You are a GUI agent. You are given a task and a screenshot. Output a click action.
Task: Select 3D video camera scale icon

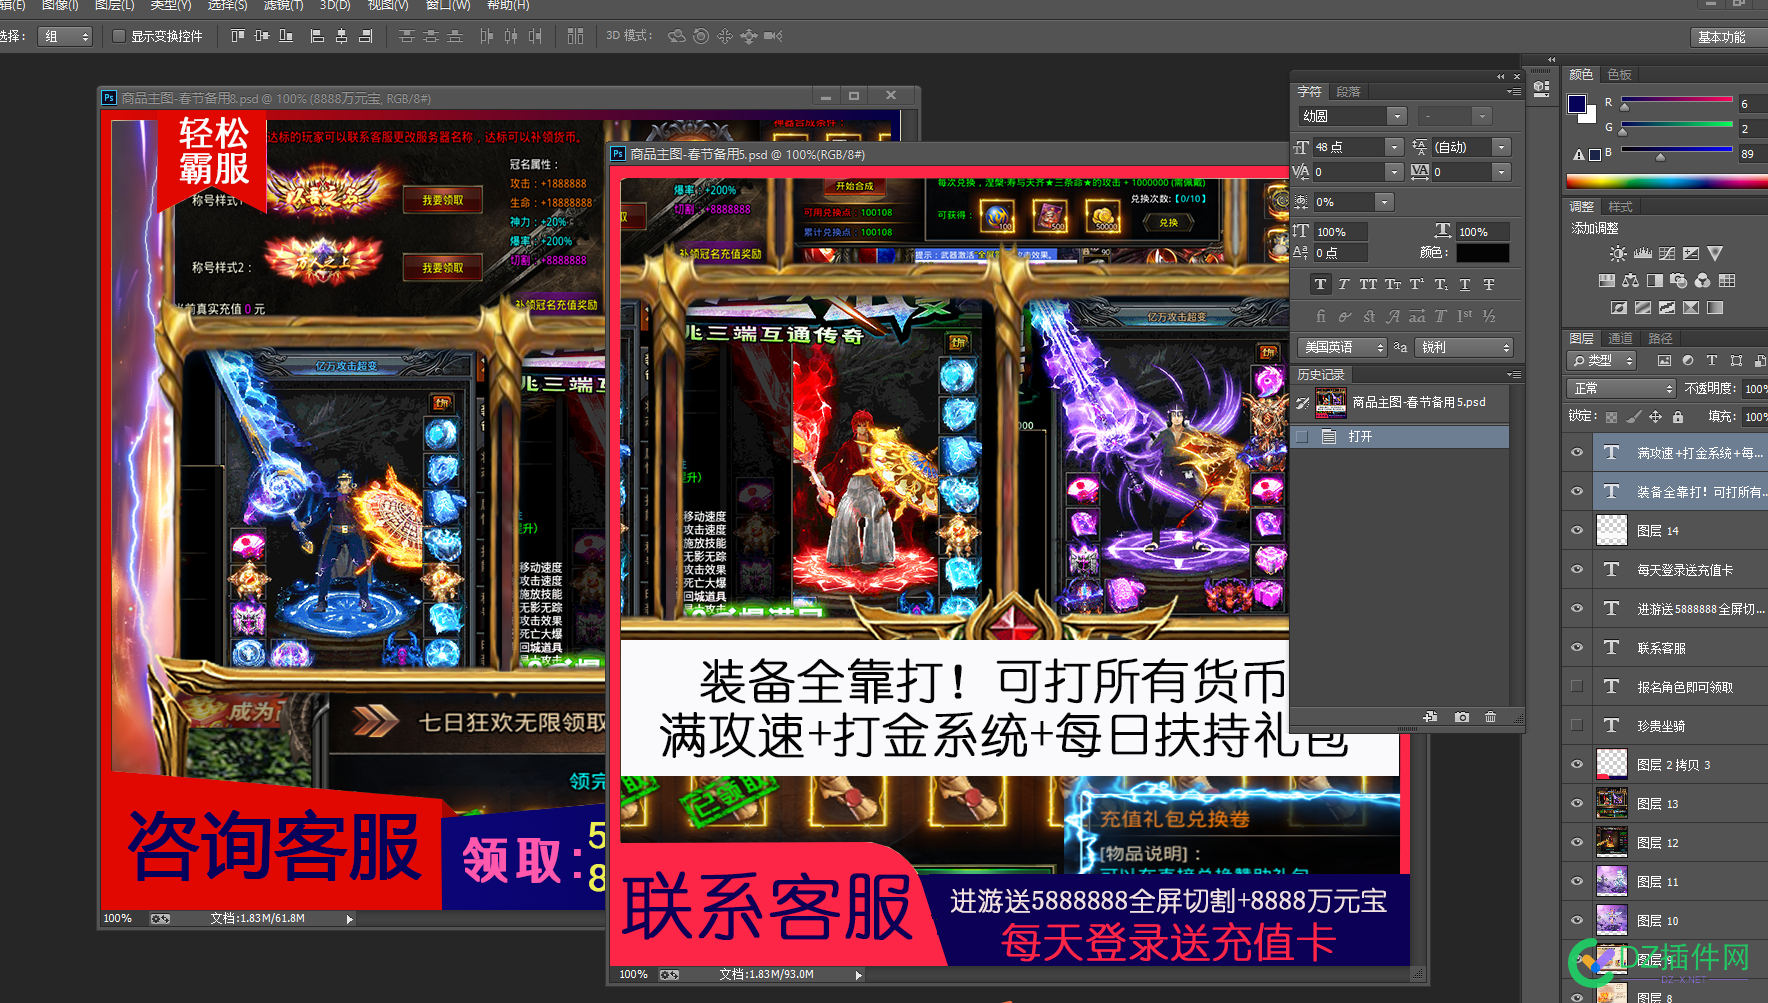773,36
